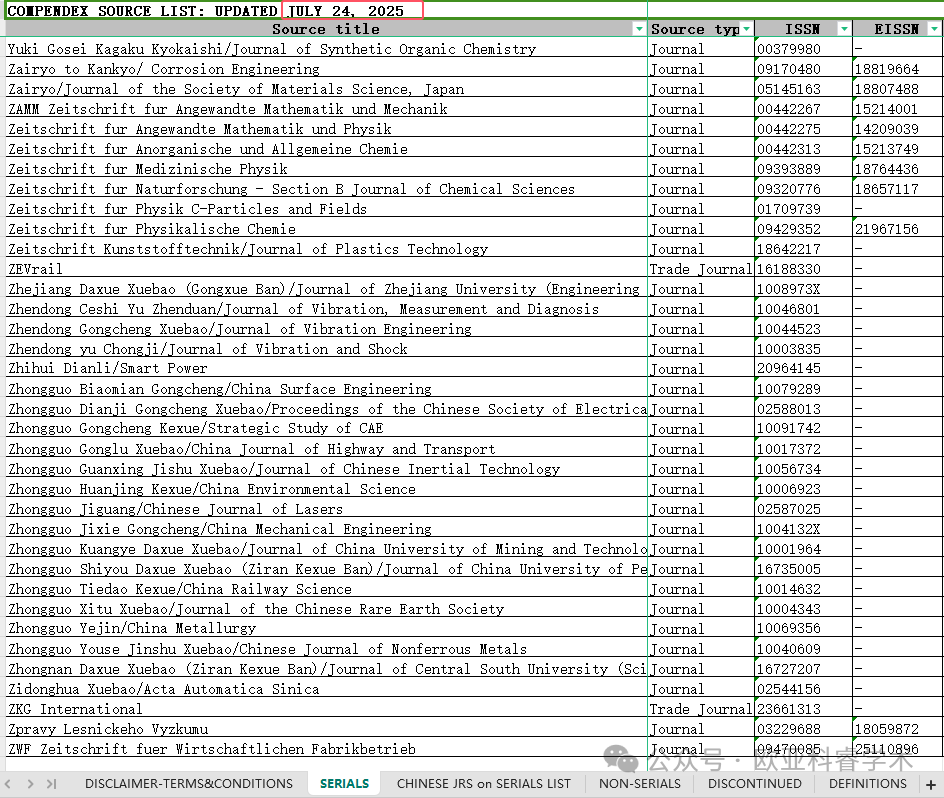Select Zeitschrift Kunststofftechnik/Journal of Plastics Technology
The height and width of the screenshot is (798, 944).
click(326, 249)
